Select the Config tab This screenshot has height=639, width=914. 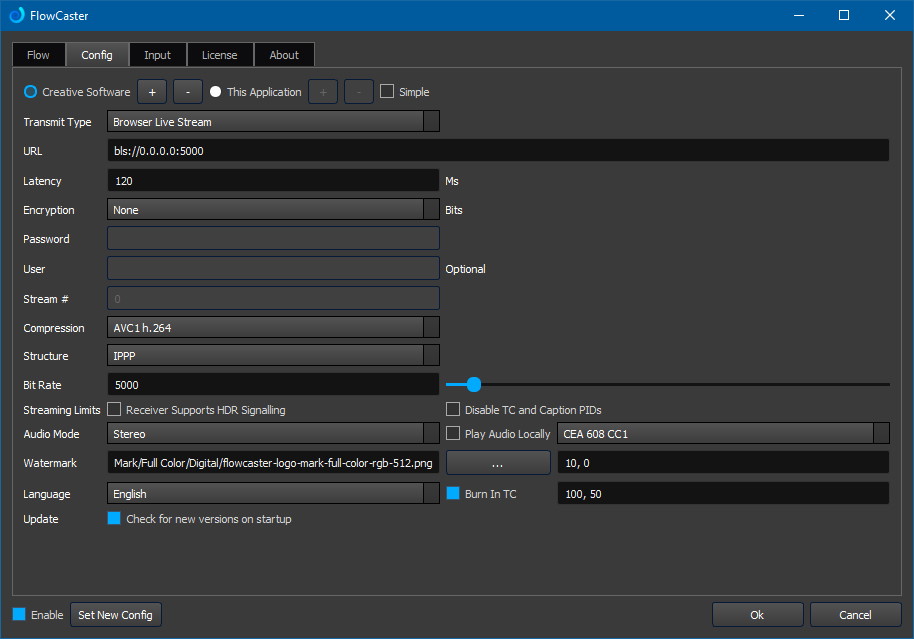tap(97, 55)
